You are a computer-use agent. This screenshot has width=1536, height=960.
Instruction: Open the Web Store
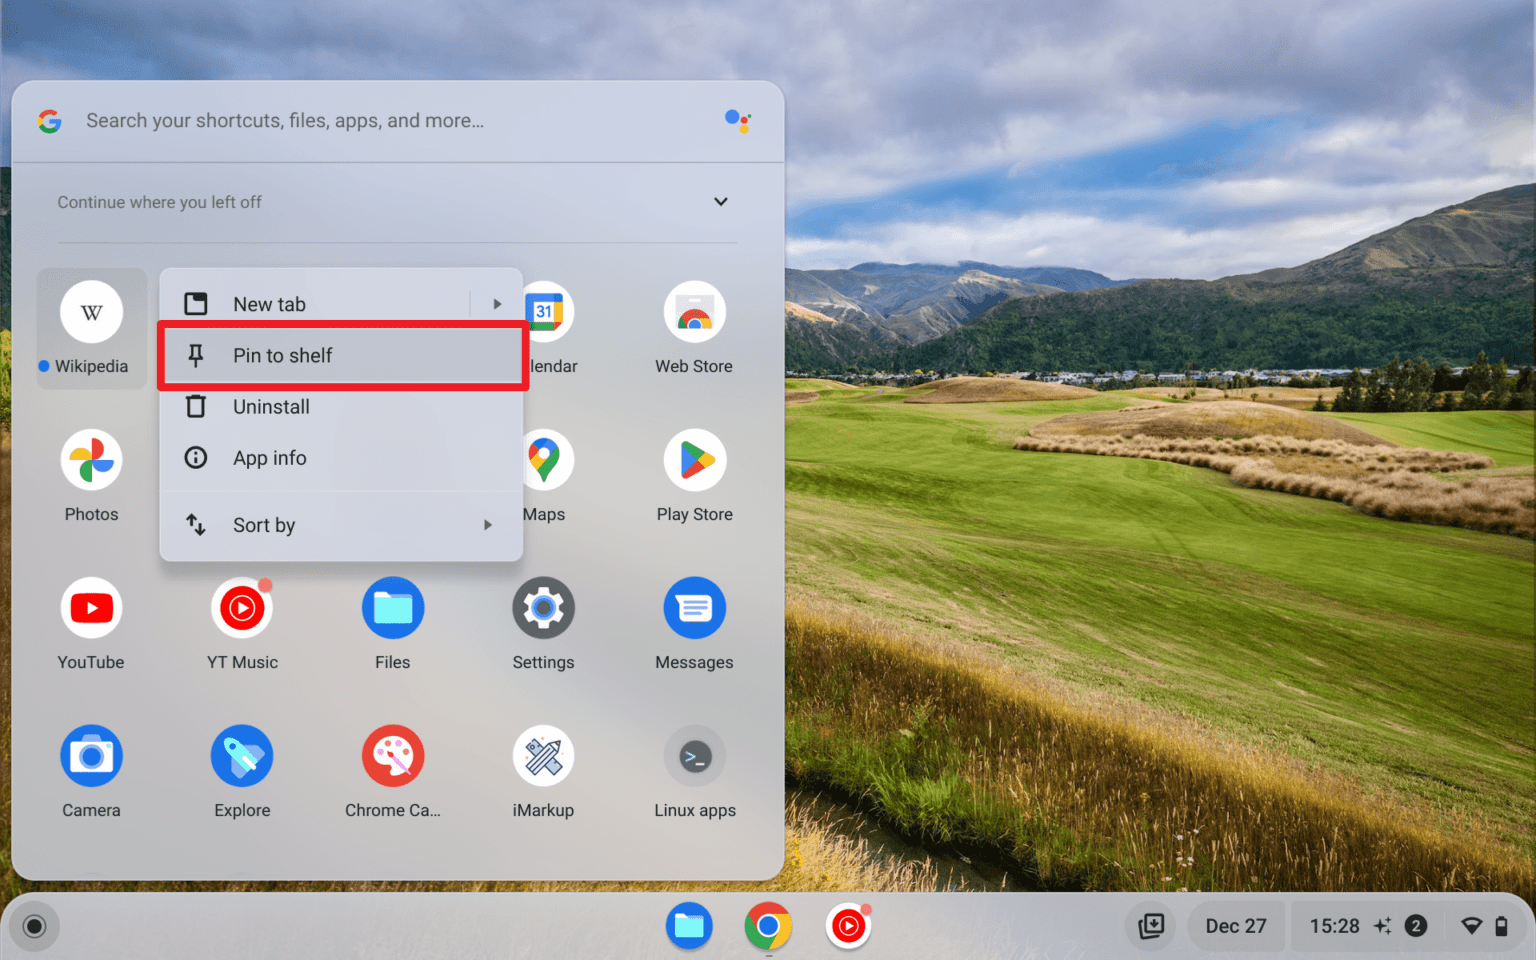click(x=694, y=311)
